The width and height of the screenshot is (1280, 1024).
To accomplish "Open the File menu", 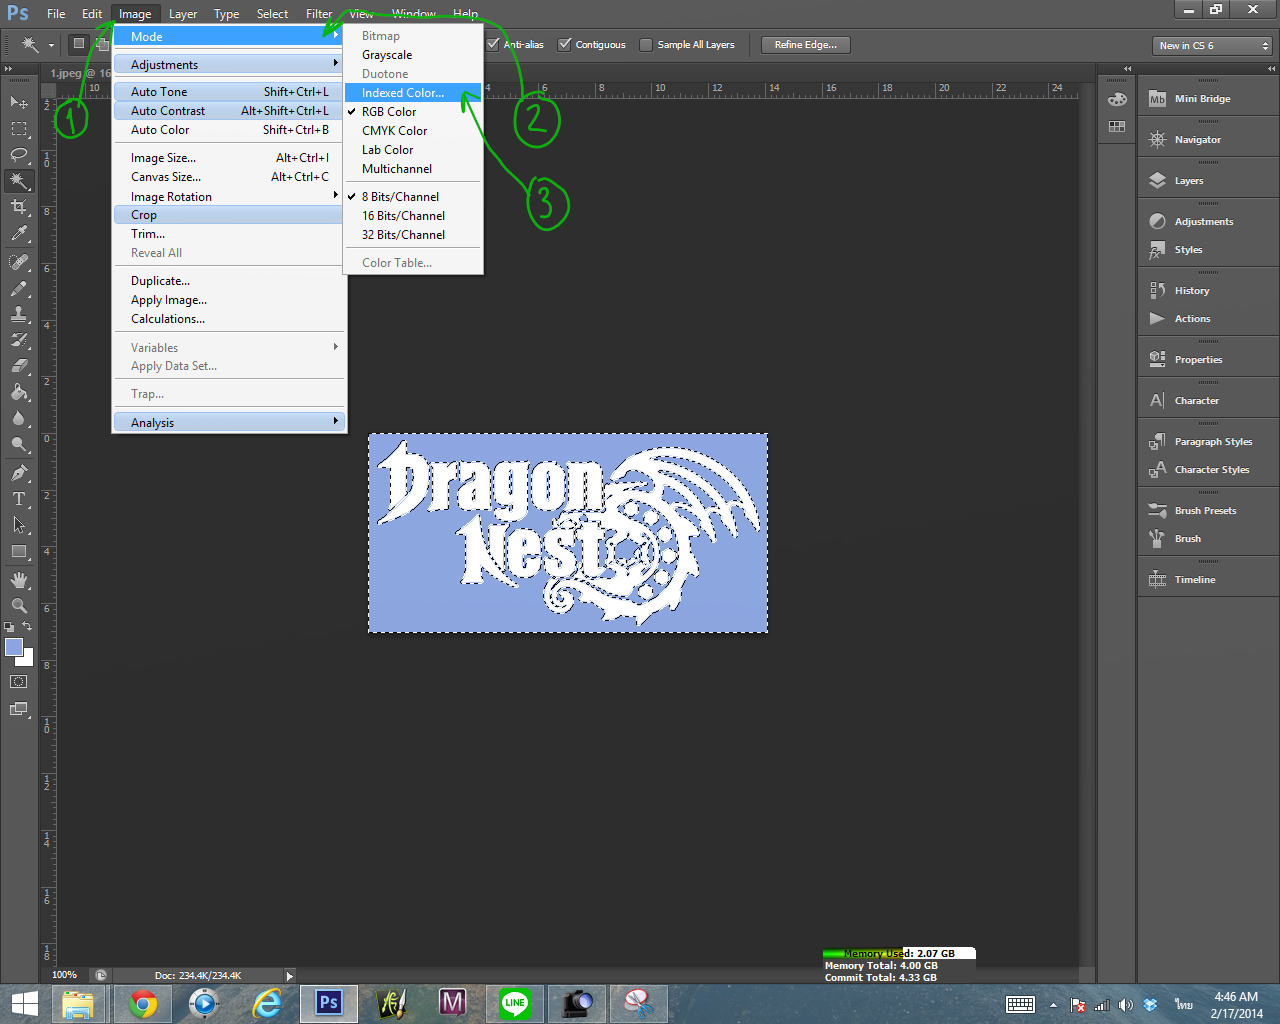I will [56, 14].
